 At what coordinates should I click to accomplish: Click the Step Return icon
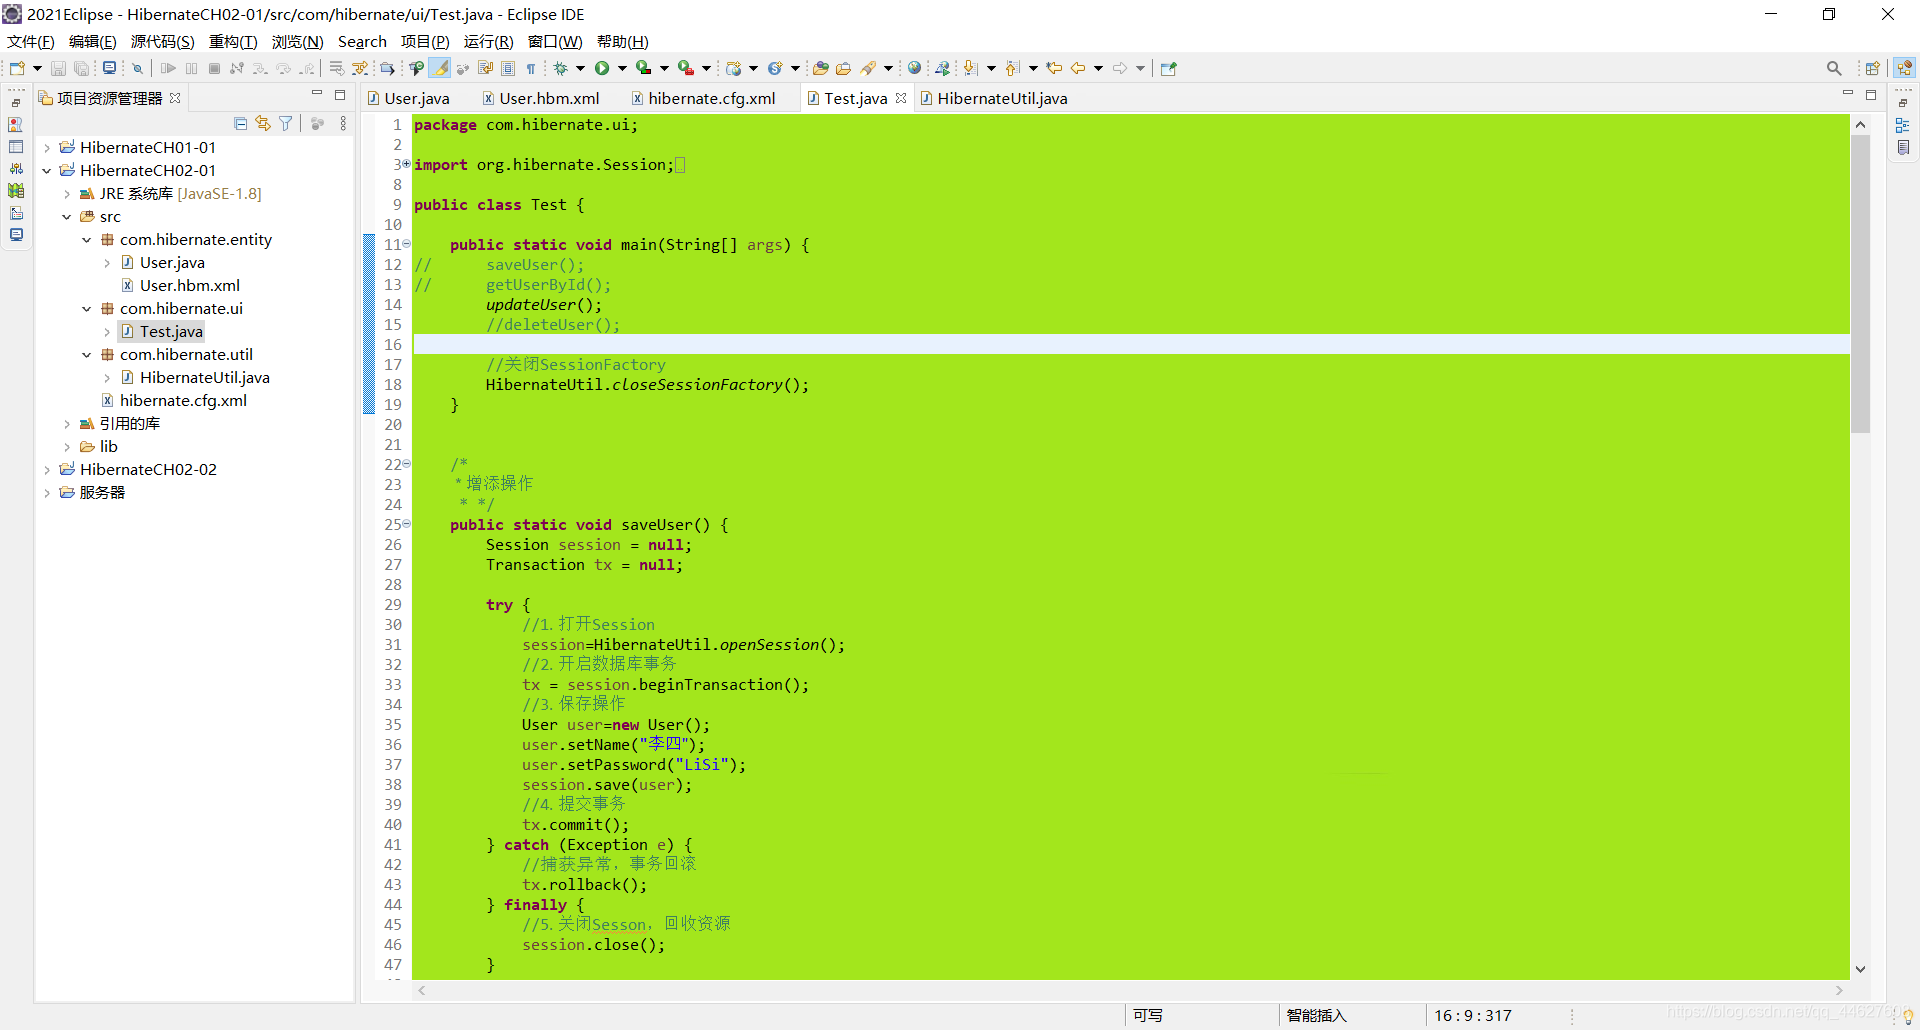[307, 68]
